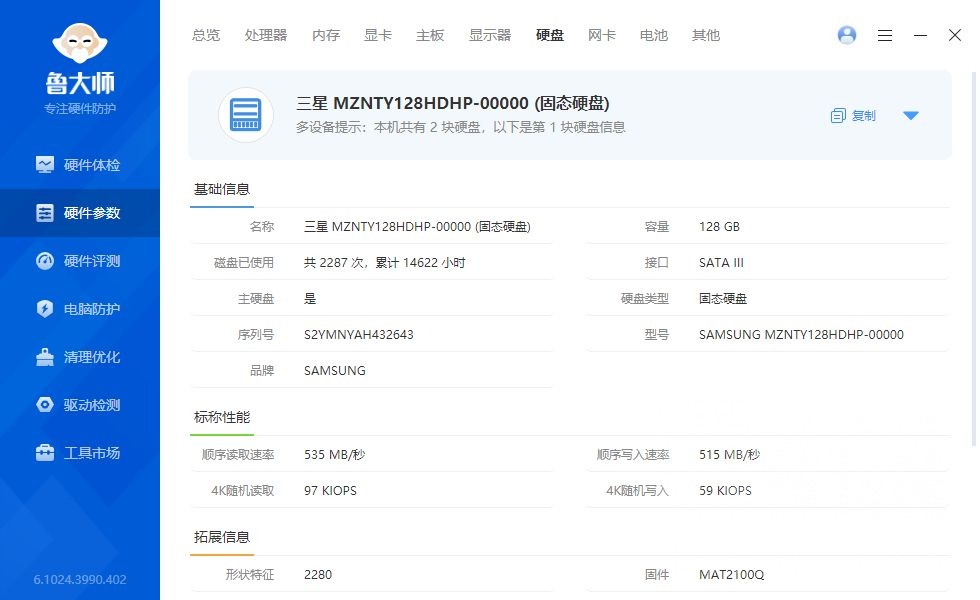This screenshot has height=600, width=980.
Task: Click the model value SAMSUNG MZNTY128HDHP-00000
Action: point(801,334)
